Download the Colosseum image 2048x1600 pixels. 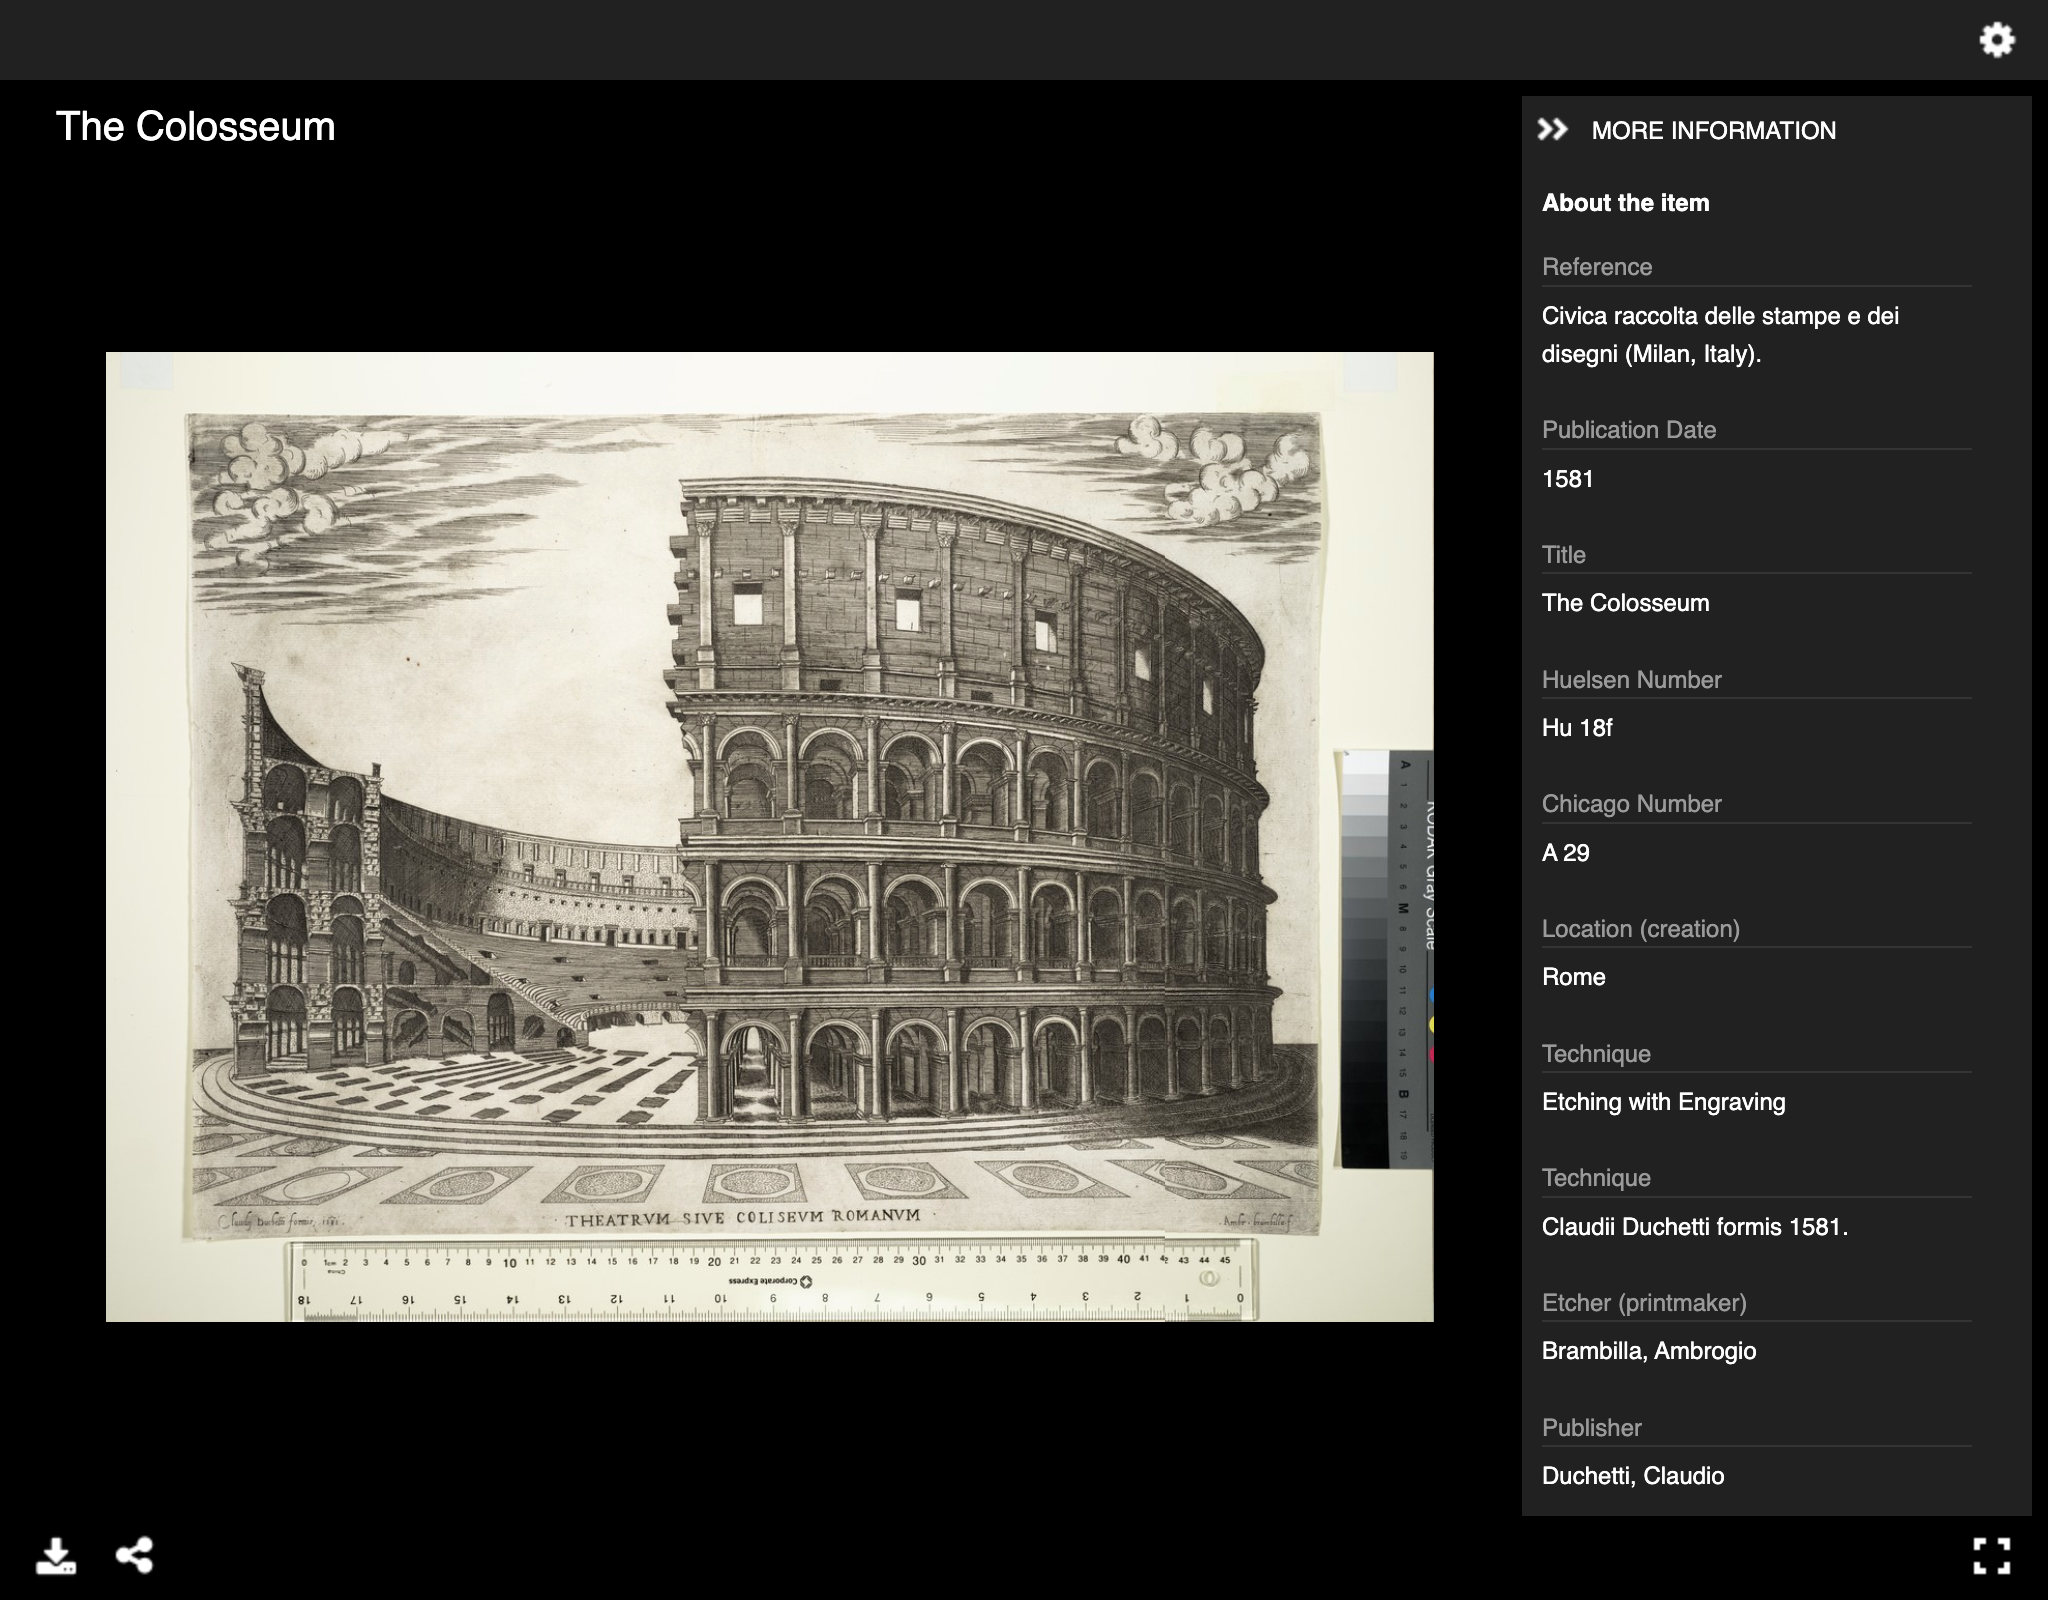pos(56,1556)
